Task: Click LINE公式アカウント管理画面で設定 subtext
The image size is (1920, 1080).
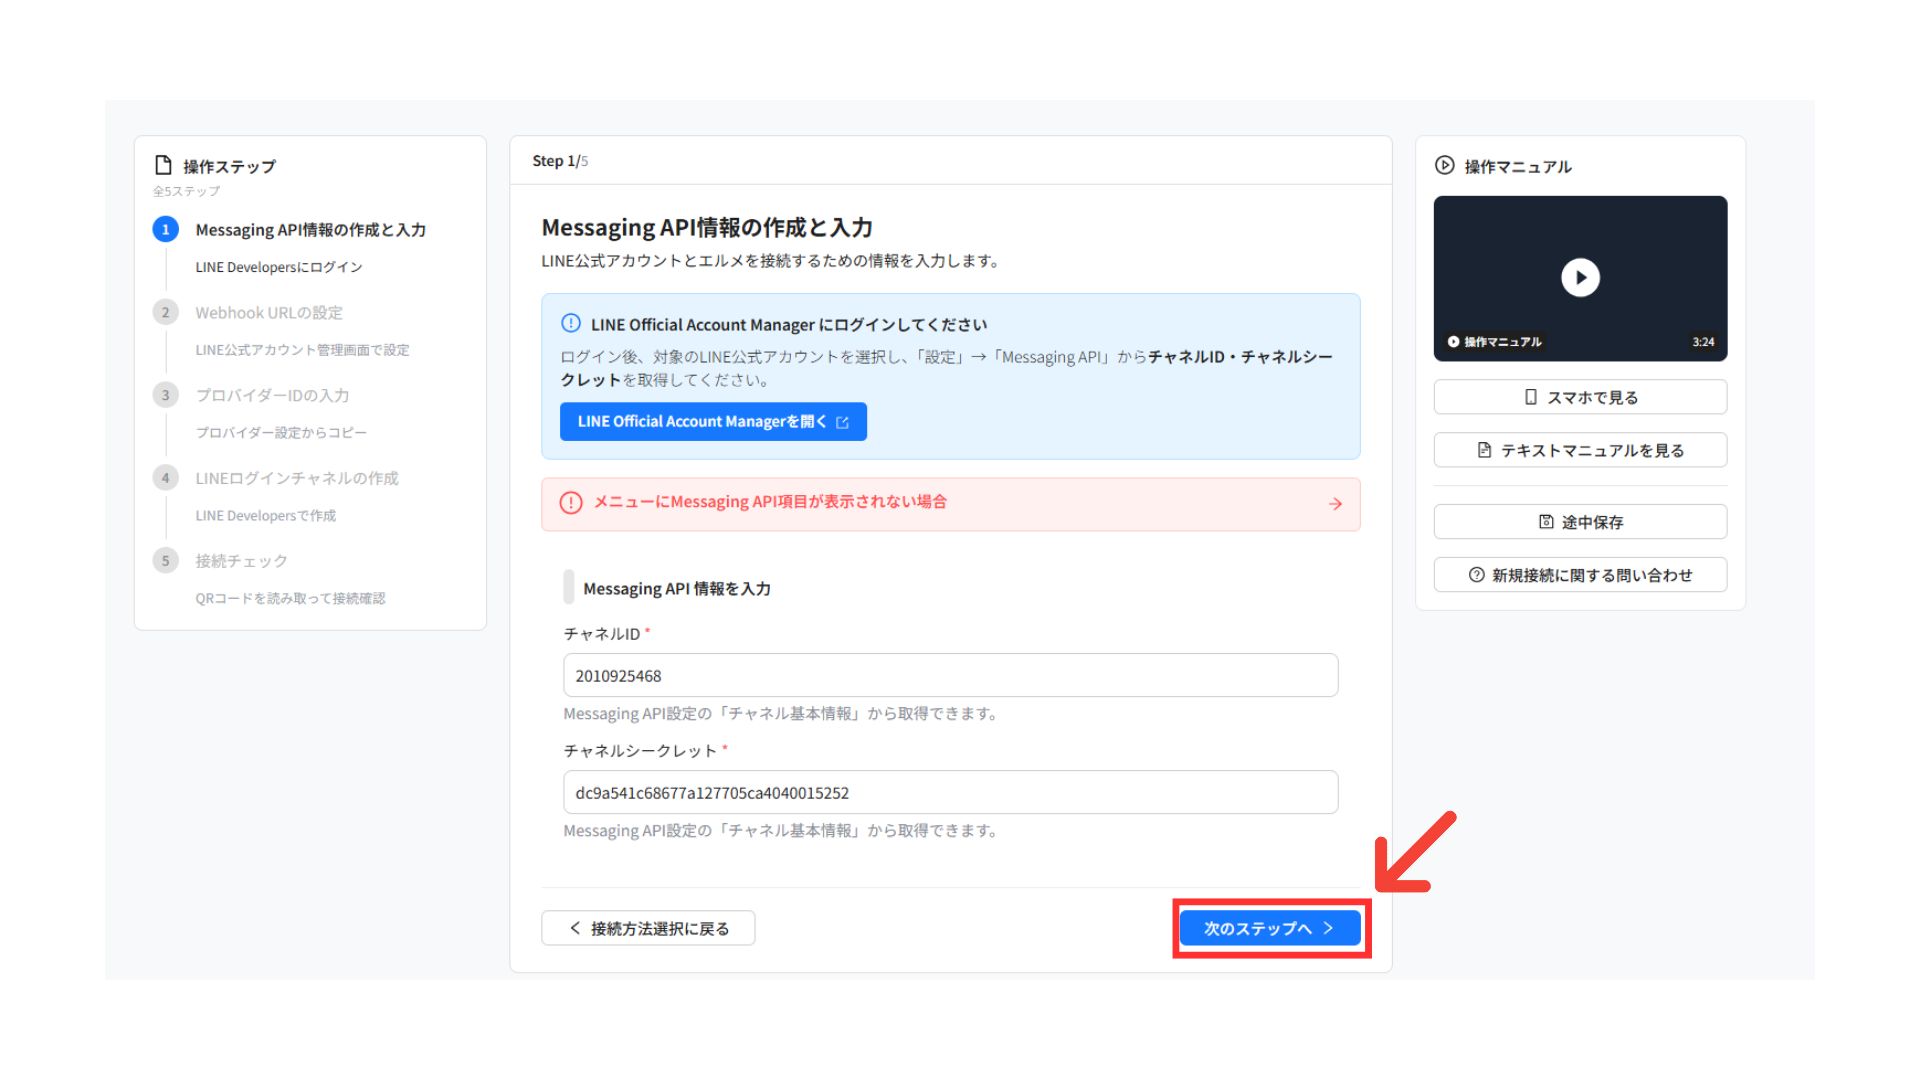Action: 302,350
